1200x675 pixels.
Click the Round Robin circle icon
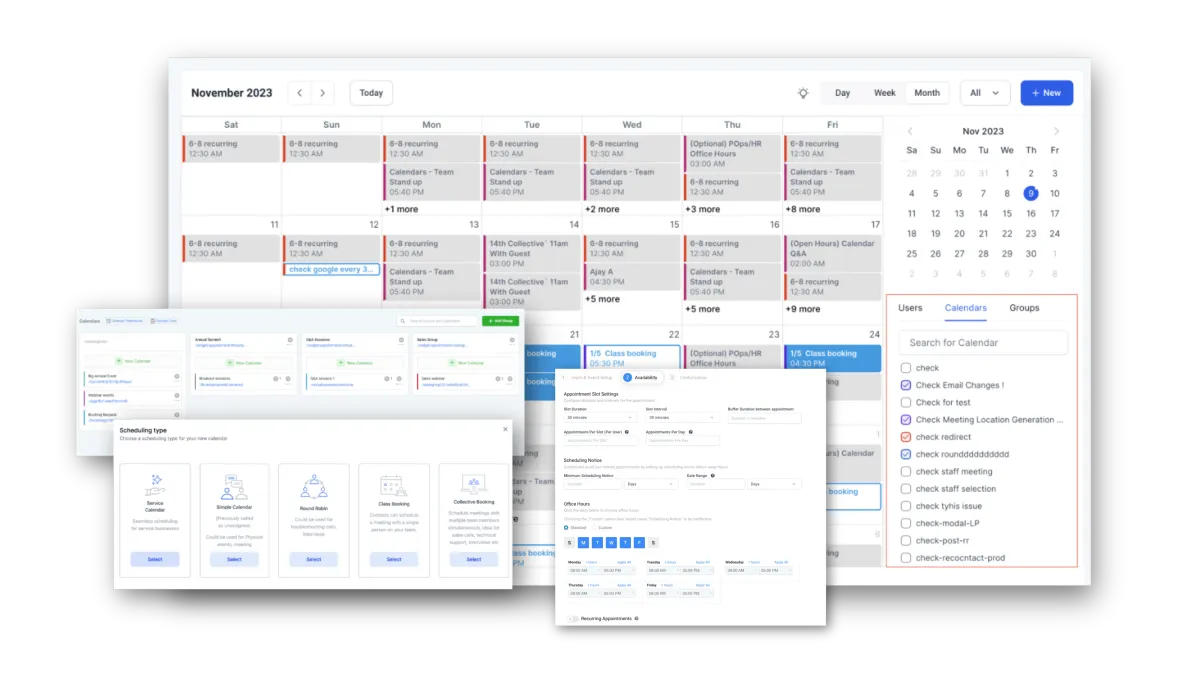point(314,485)
